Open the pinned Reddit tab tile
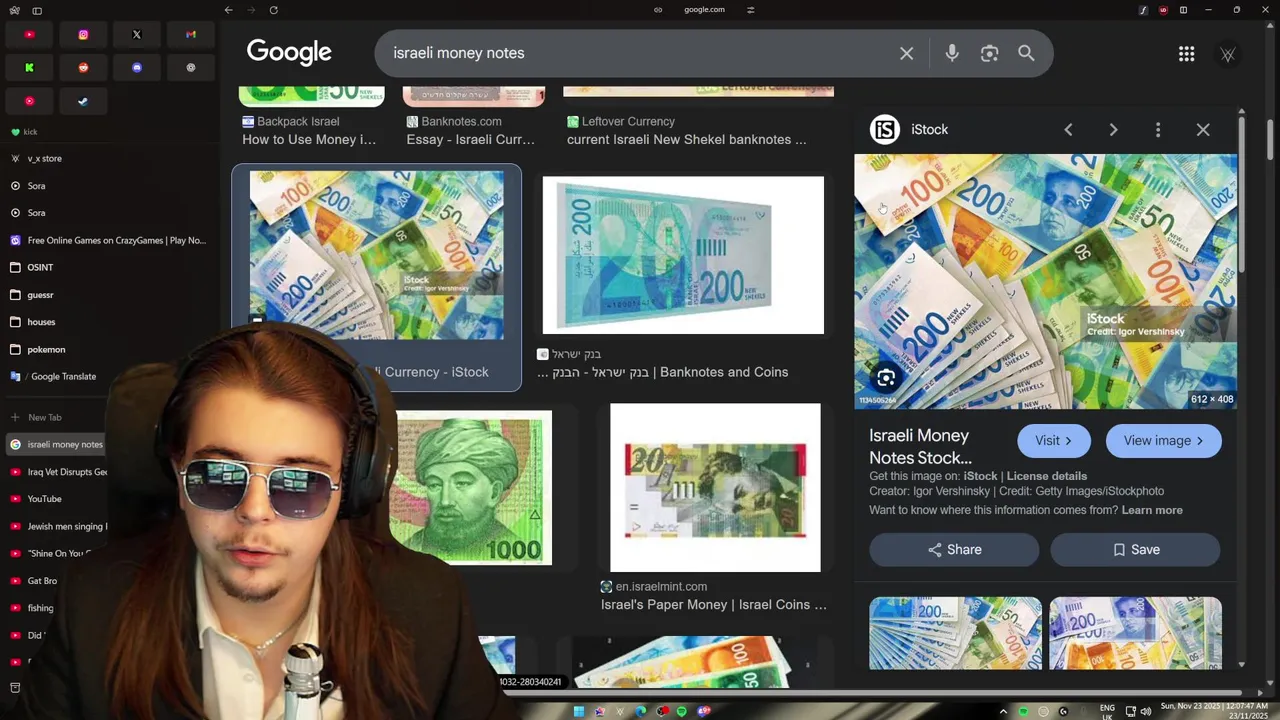The height and width of the screenshot is (720, 1280). 83,68
